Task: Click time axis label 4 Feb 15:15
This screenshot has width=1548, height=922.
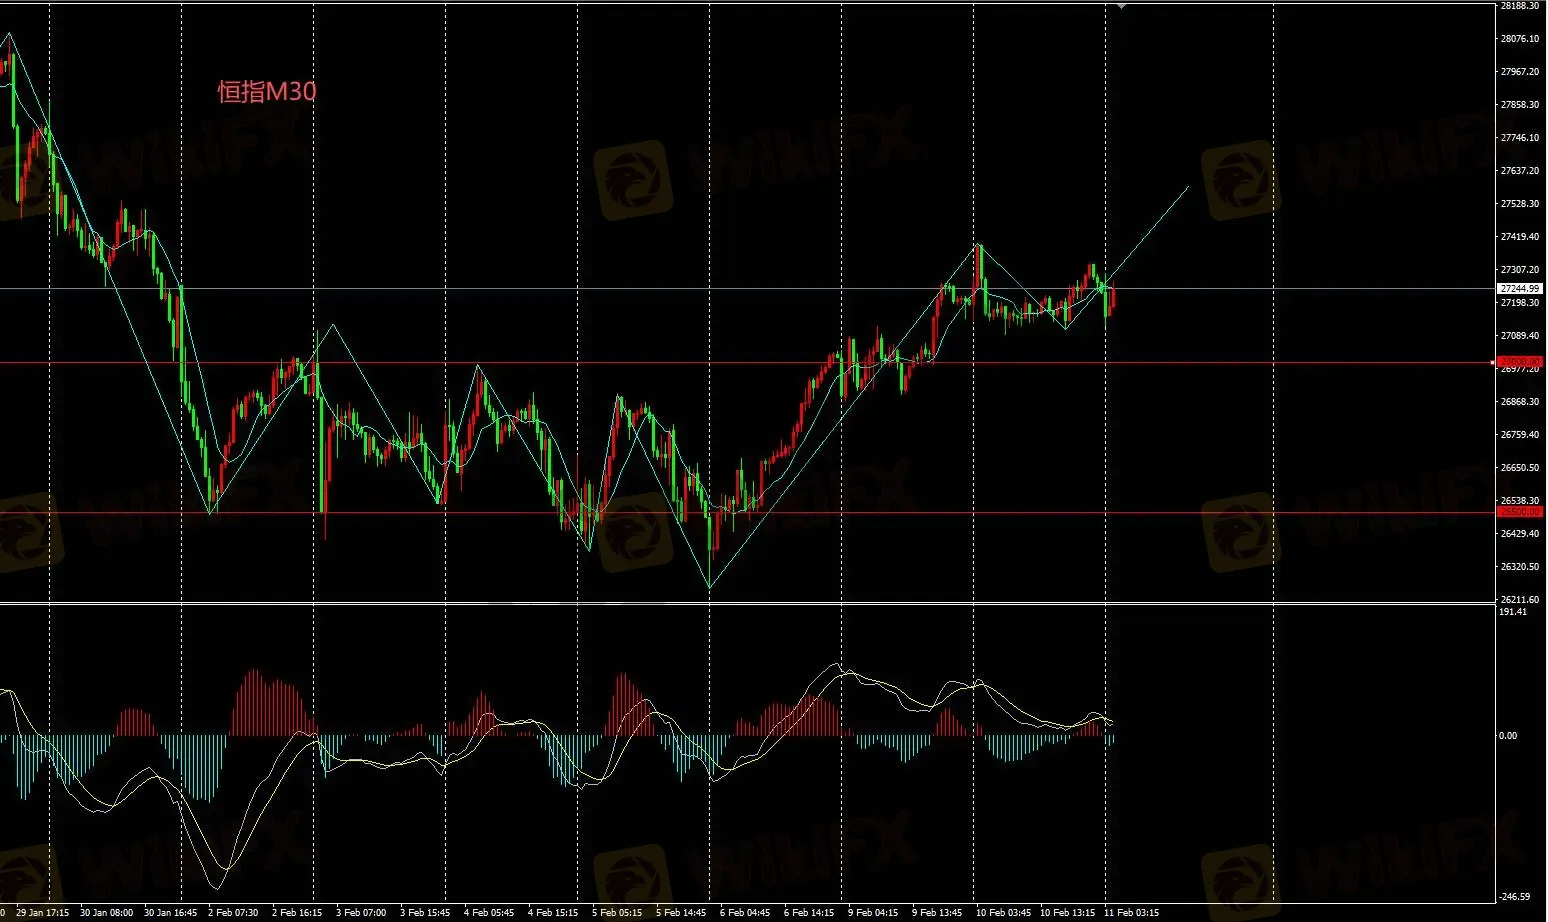Action: coord(553,913)
